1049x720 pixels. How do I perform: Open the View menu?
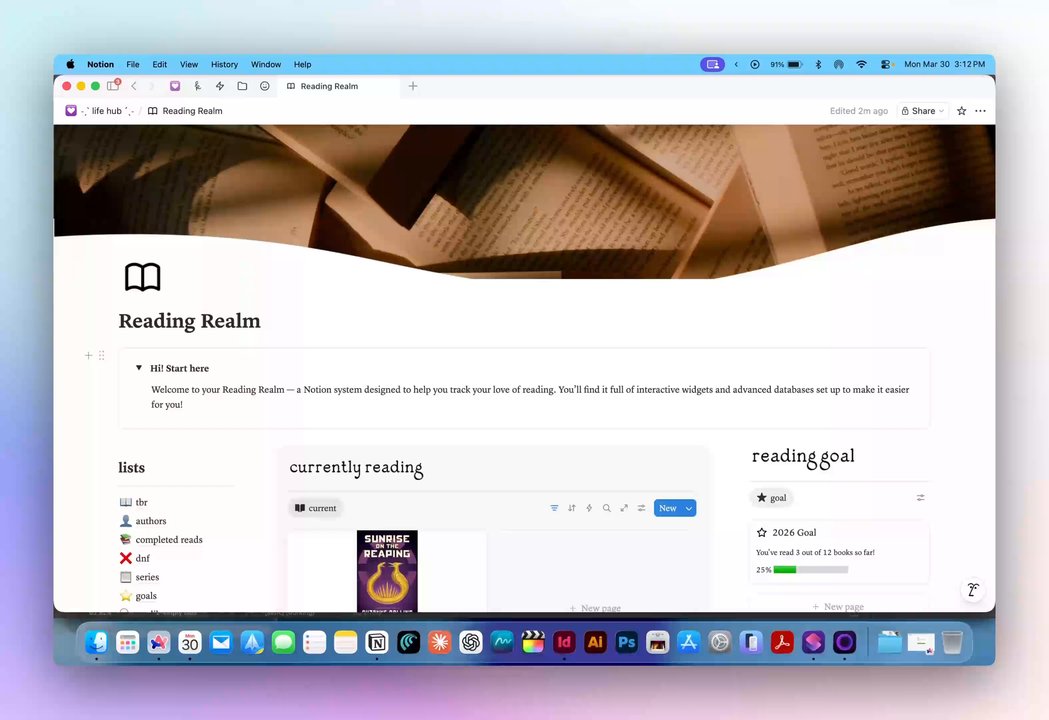189,64
